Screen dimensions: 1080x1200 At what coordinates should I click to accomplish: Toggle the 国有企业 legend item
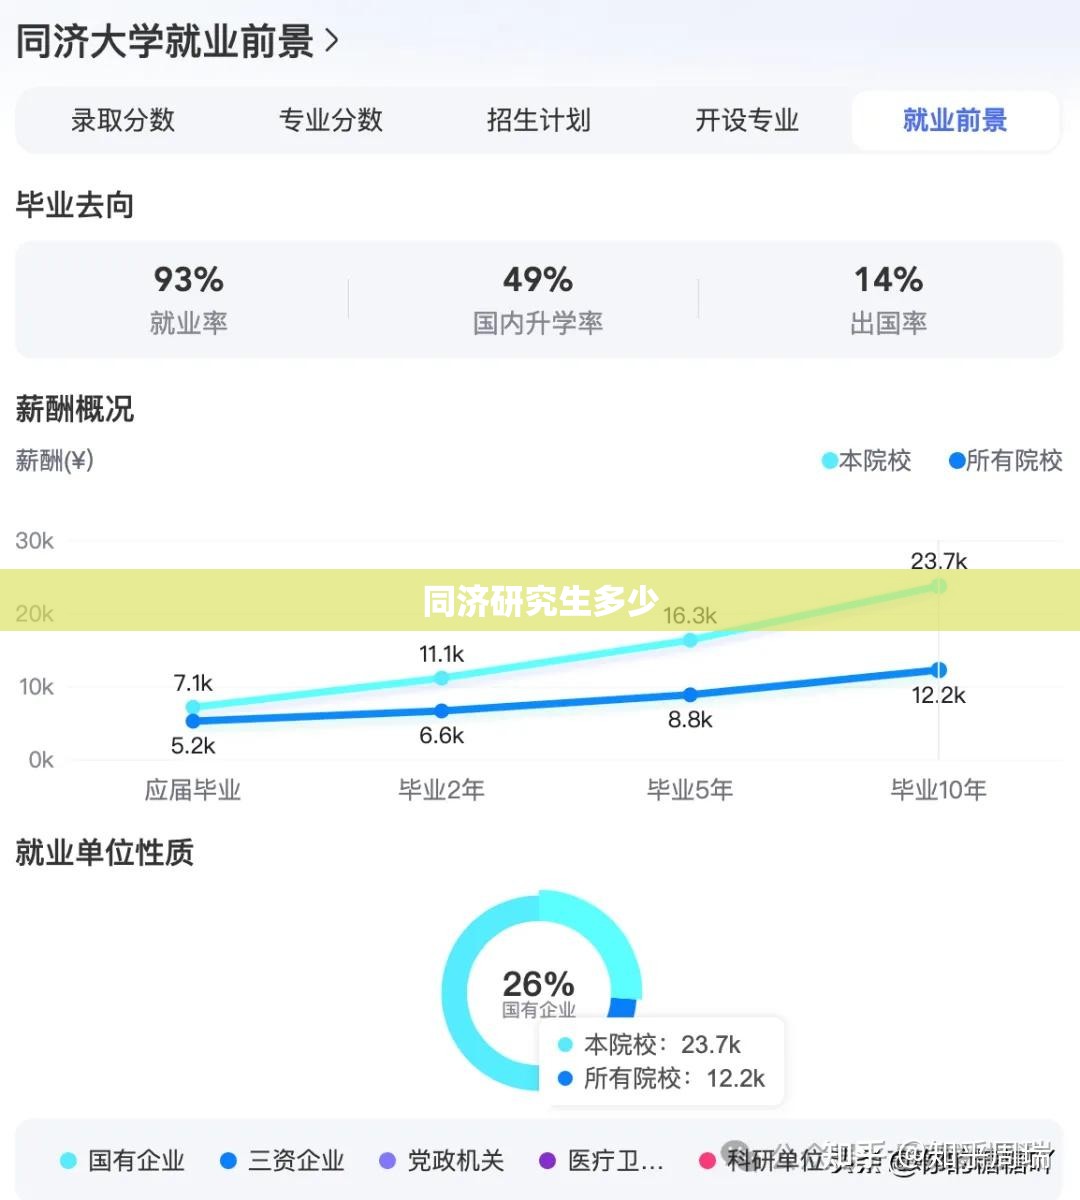pos(123,1161)
